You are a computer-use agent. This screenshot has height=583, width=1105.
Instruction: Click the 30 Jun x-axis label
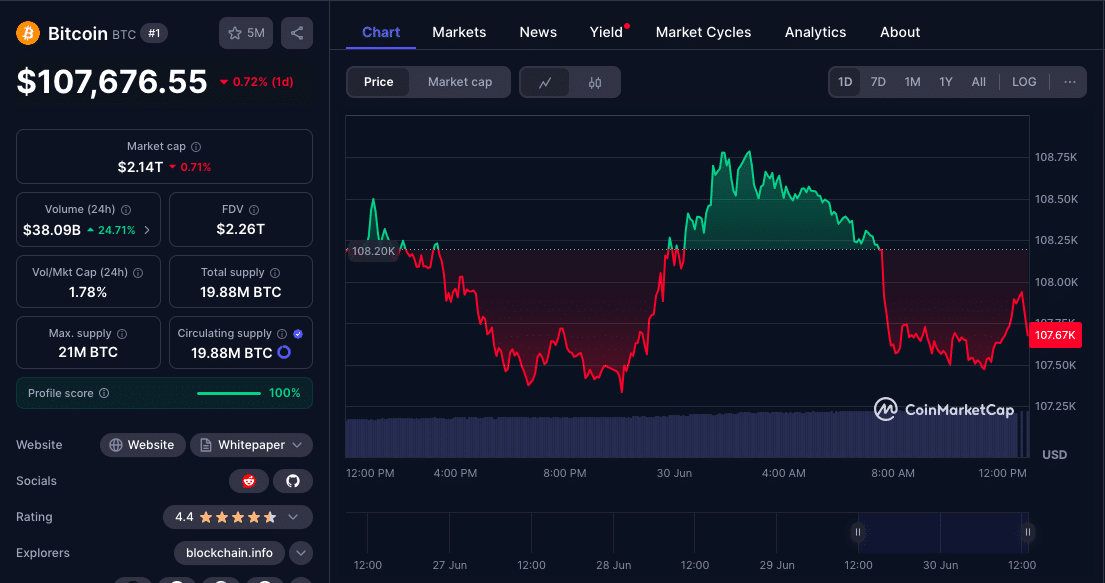tap(674, 473)
